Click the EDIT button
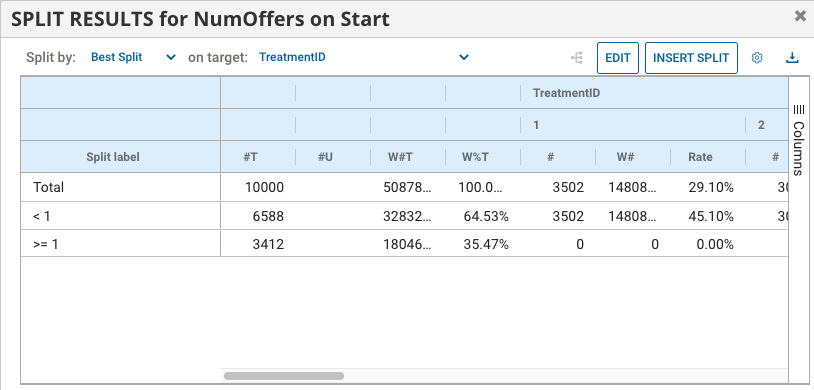Screen dimensions: 814x390 tap(618, 58)
